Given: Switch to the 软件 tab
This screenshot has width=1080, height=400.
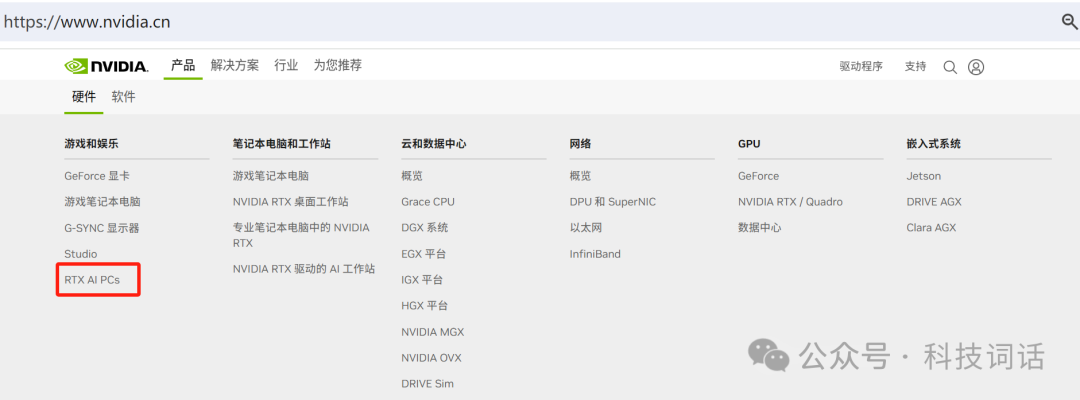Looking at the screenshot, I should tap(123, 97).
